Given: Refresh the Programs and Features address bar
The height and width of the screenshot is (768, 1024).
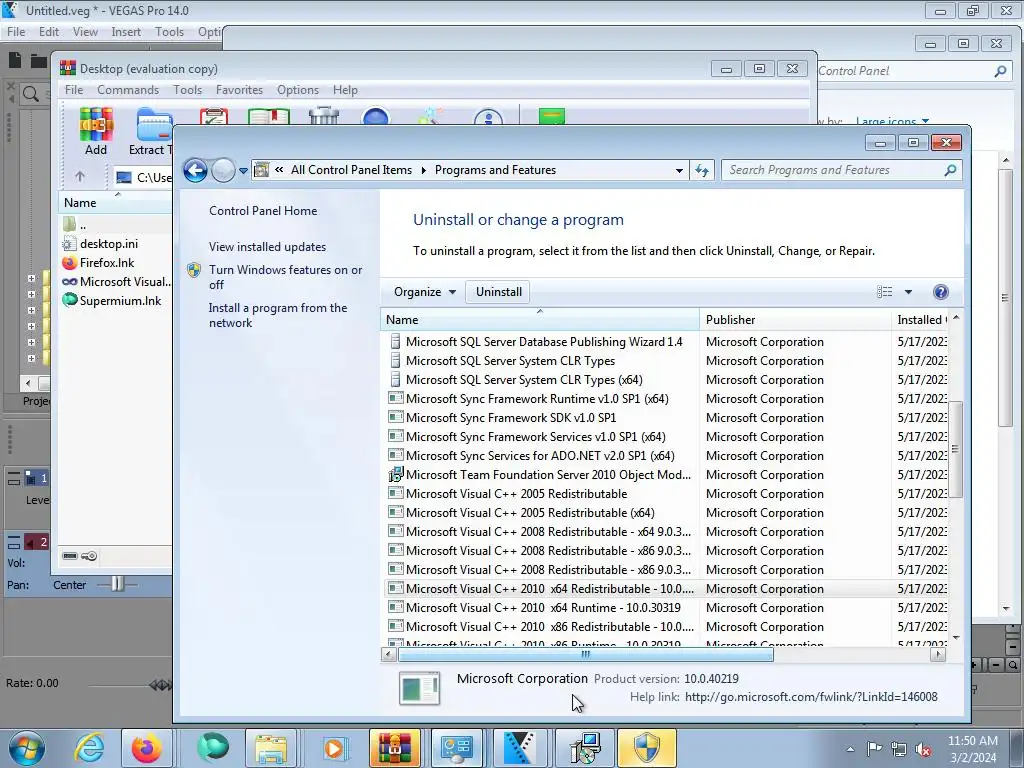Looking at the screenshot, I should click(702, 170).
